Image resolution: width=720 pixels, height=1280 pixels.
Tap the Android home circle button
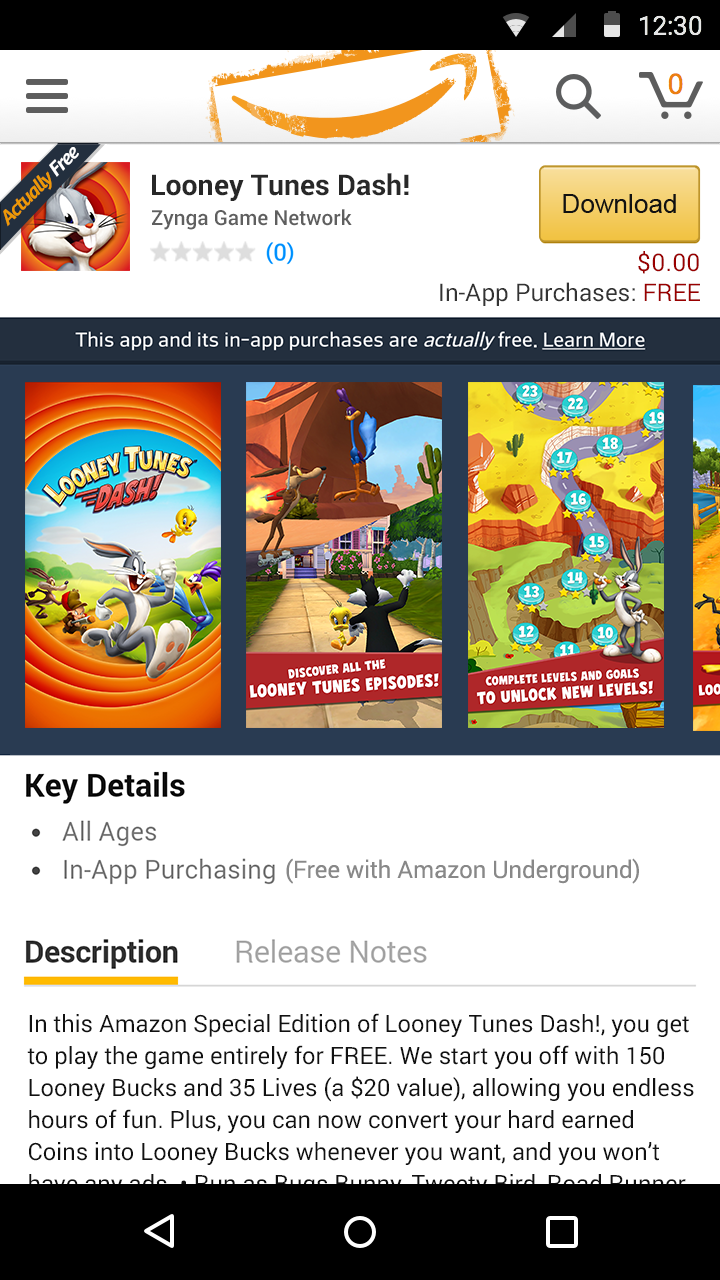(360, 1232)
